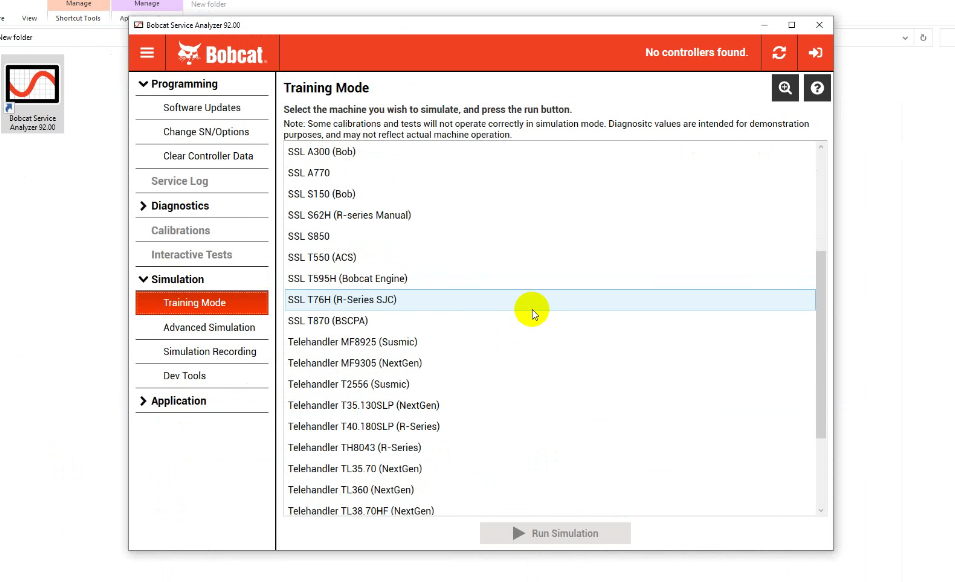
Task: Select Telehandler MF8925 (Susmic)
Action: point(550,342)
